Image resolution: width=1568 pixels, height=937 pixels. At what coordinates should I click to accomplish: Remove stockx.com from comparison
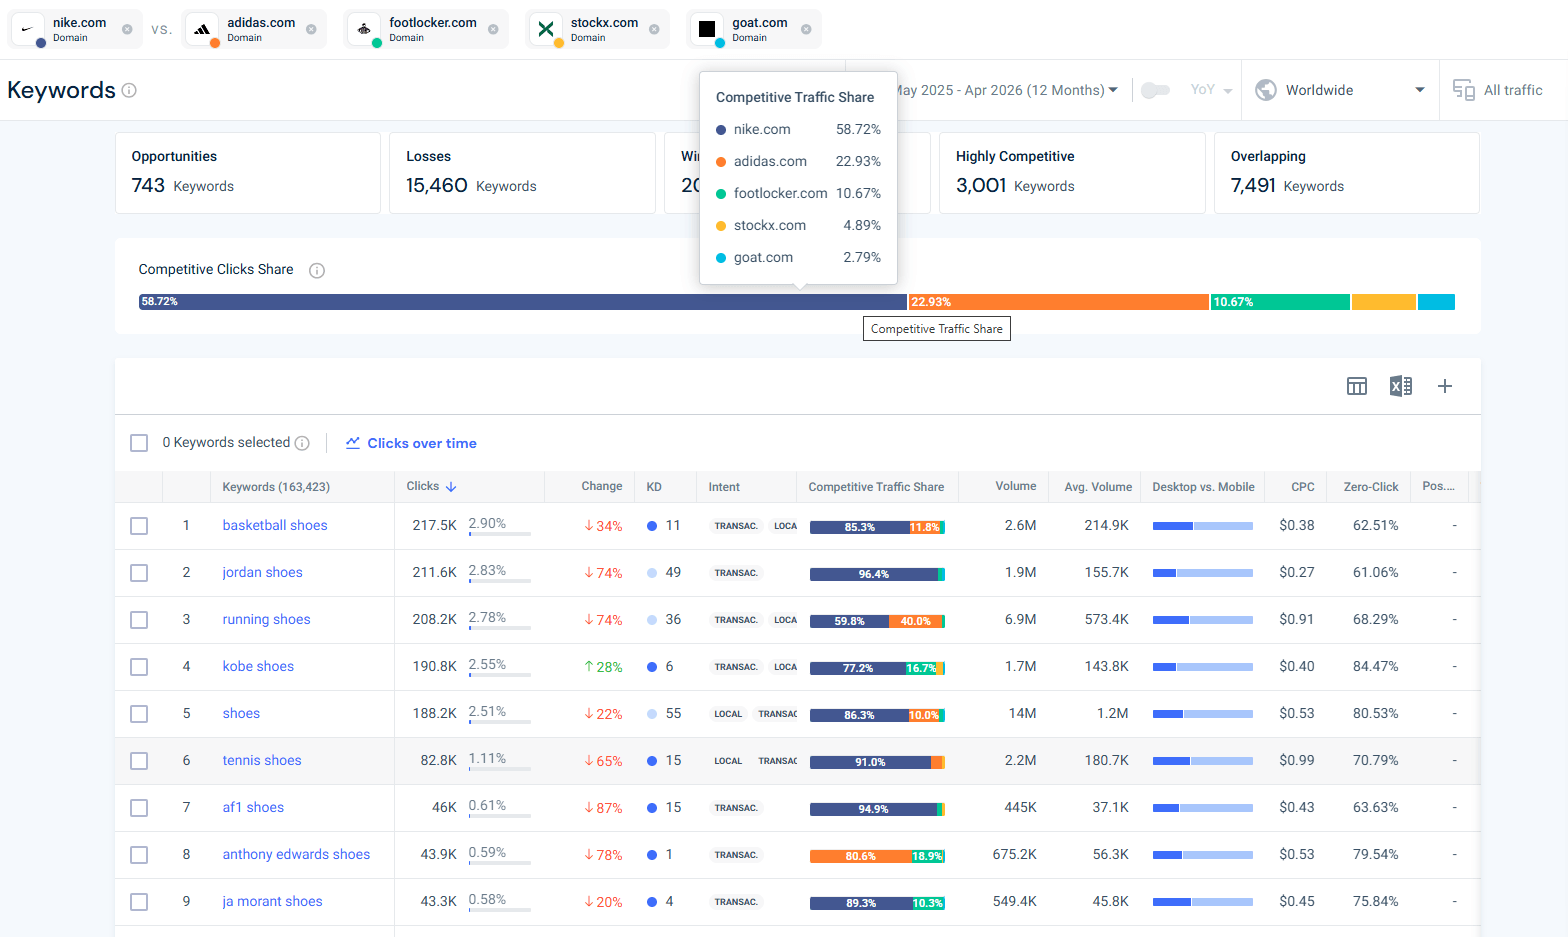coord(654,29)
